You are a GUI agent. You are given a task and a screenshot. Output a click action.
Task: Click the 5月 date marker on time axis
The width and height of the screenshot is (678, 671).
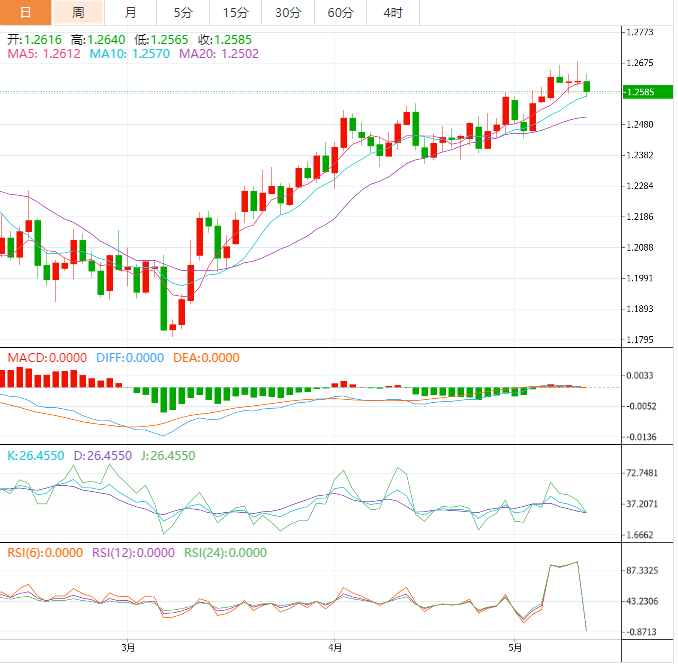(x=514, y=648)
